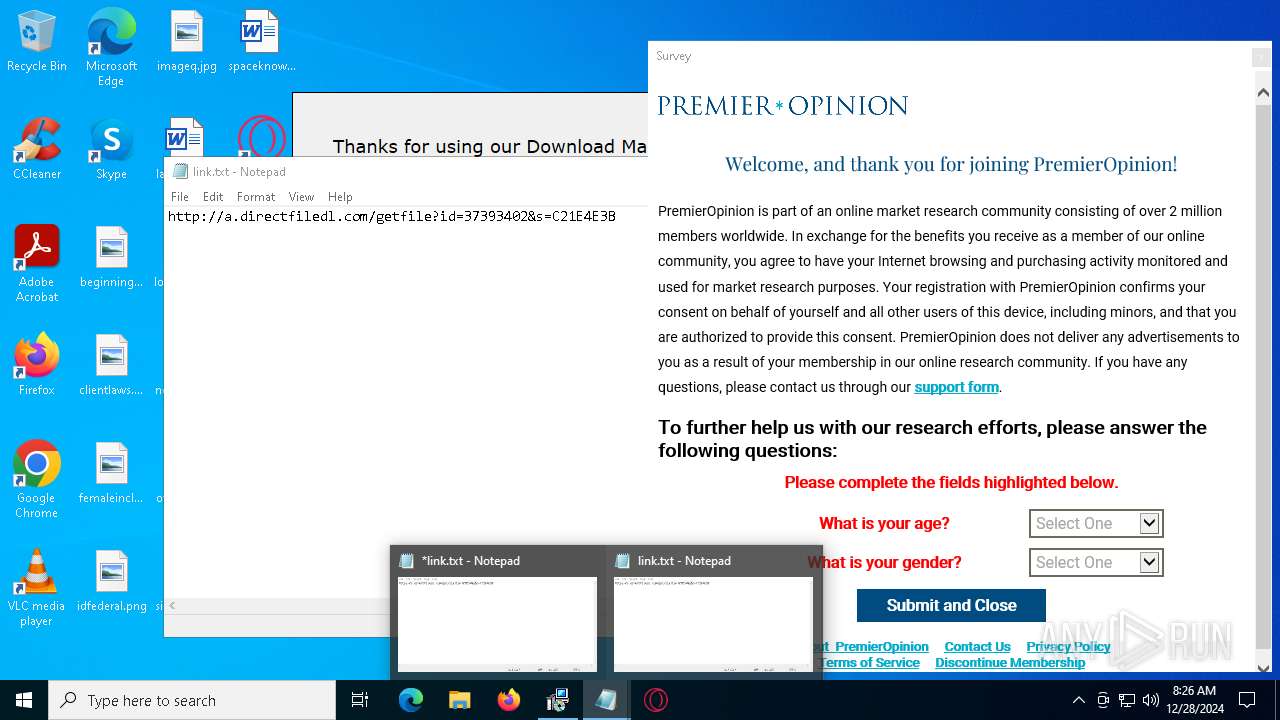This screenshot has height=720, width=1280.
Task: Open Opera from the taskbar
Action: coord(656,700)
